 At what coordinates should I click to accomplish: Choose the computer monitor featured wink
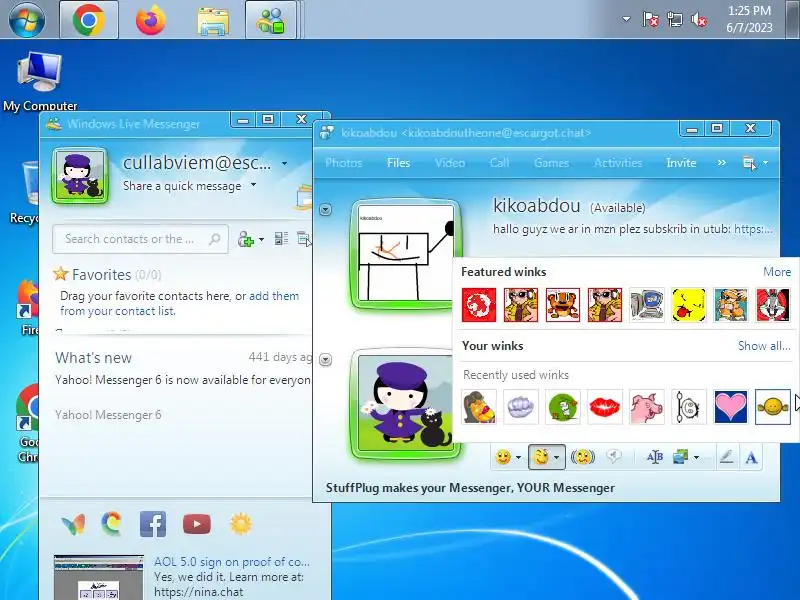(x=647, y=305)
